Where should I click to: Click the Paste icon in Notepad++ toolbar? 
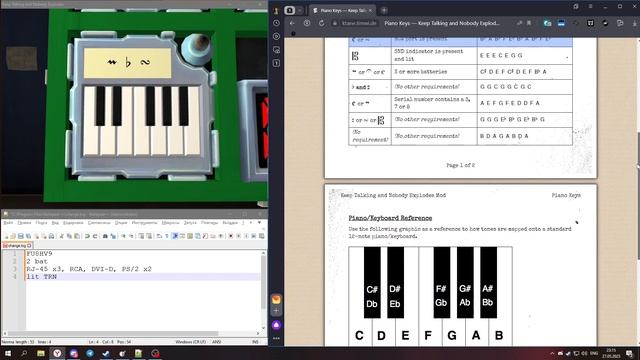click(77, 236)
